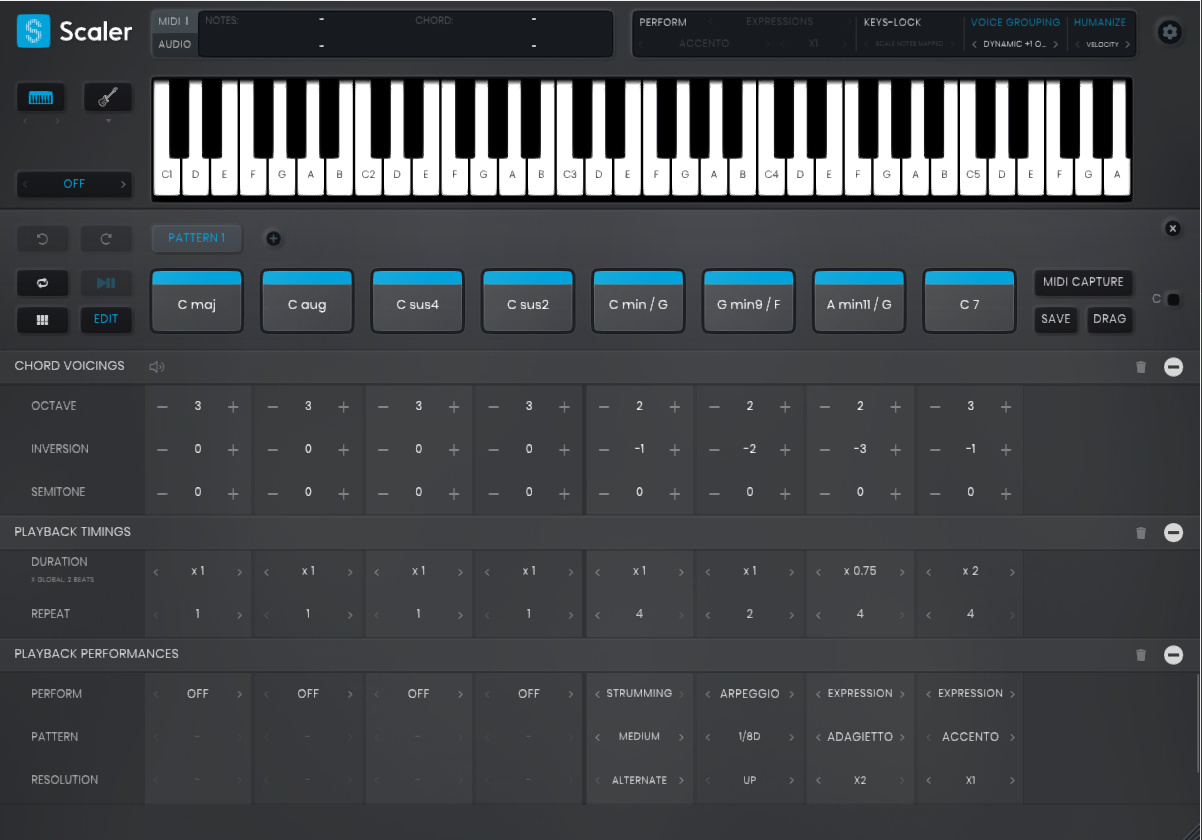Switch input to AUDIO mode

click(x=174, y=44)
